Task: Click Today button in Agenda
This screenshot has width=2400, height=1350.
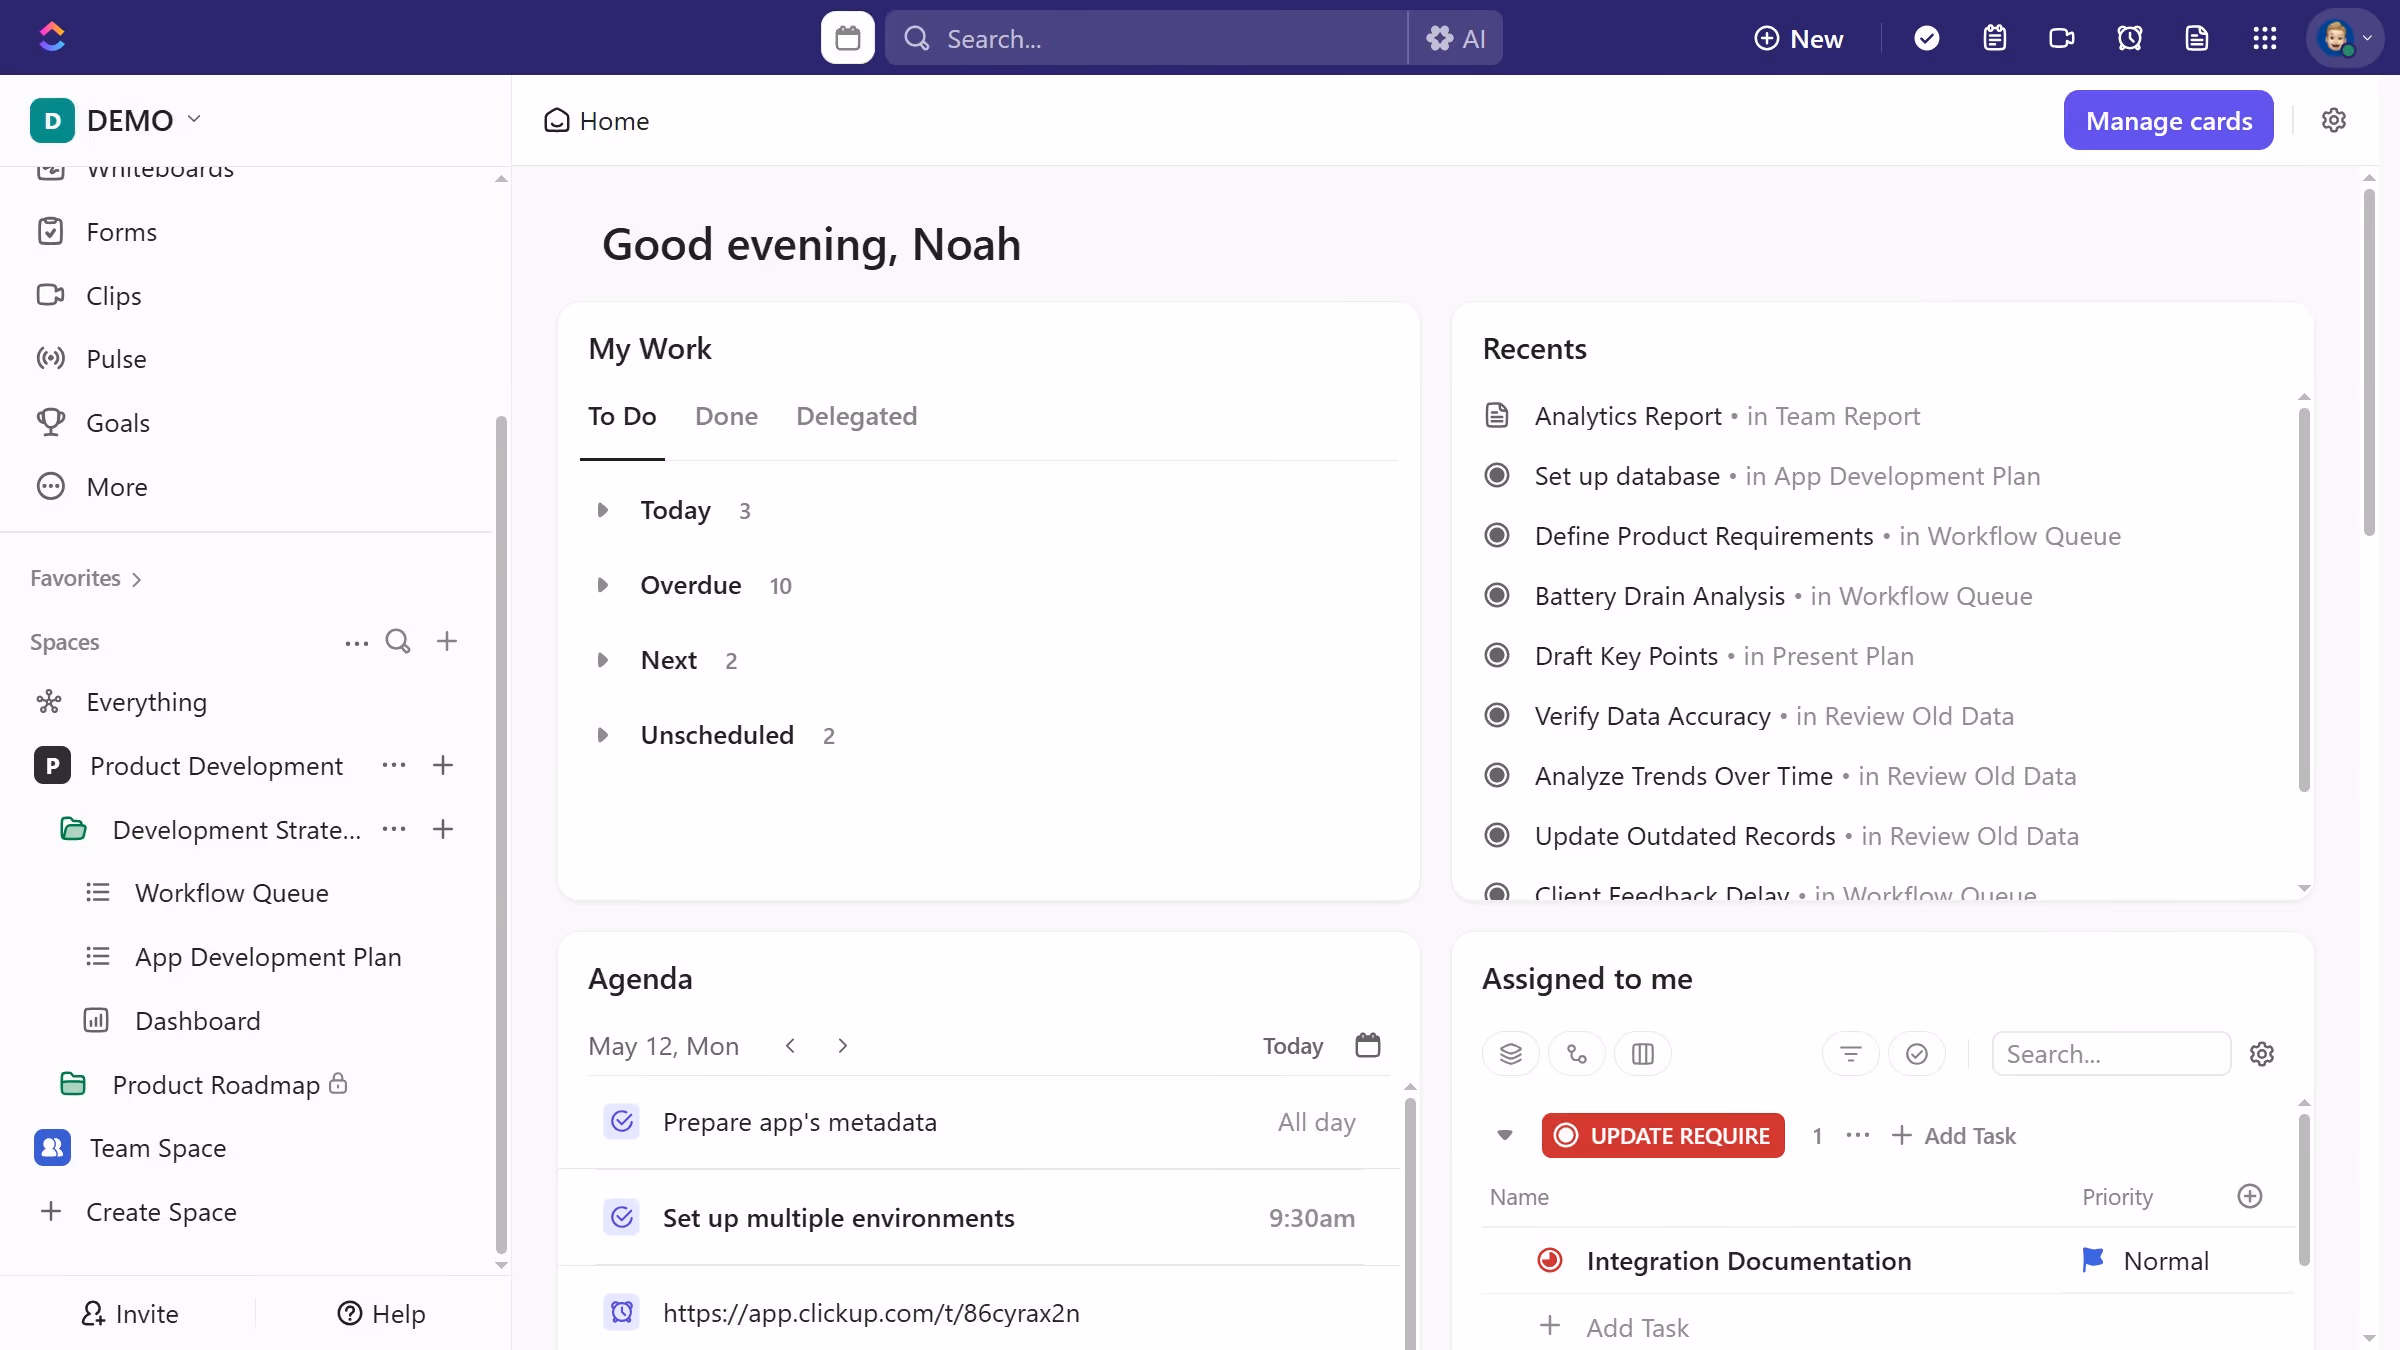Action: (1292, 1046)
